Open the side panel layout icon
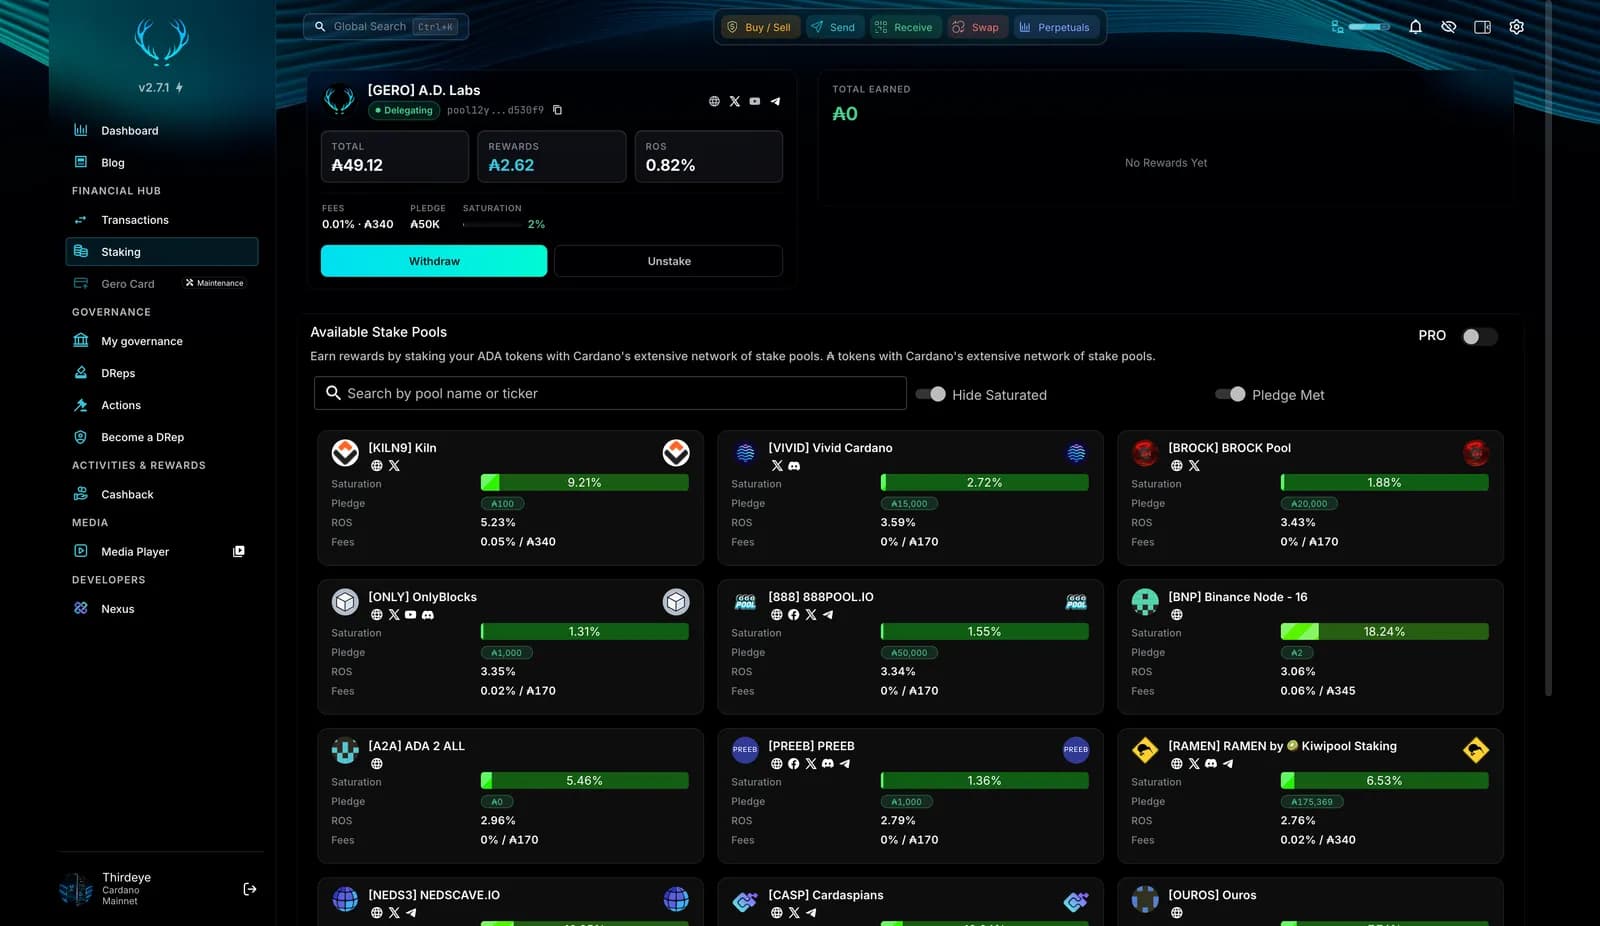Image resolution: width=1600 pixels, height=926 pixels. coord(1482,27)
